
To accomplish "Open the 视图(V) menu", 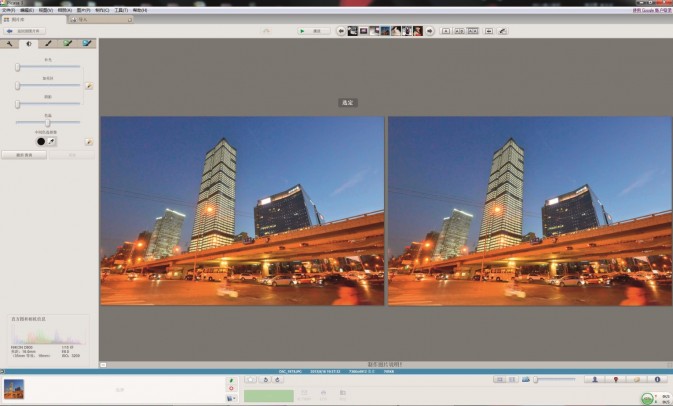I will tap(45, 10).
